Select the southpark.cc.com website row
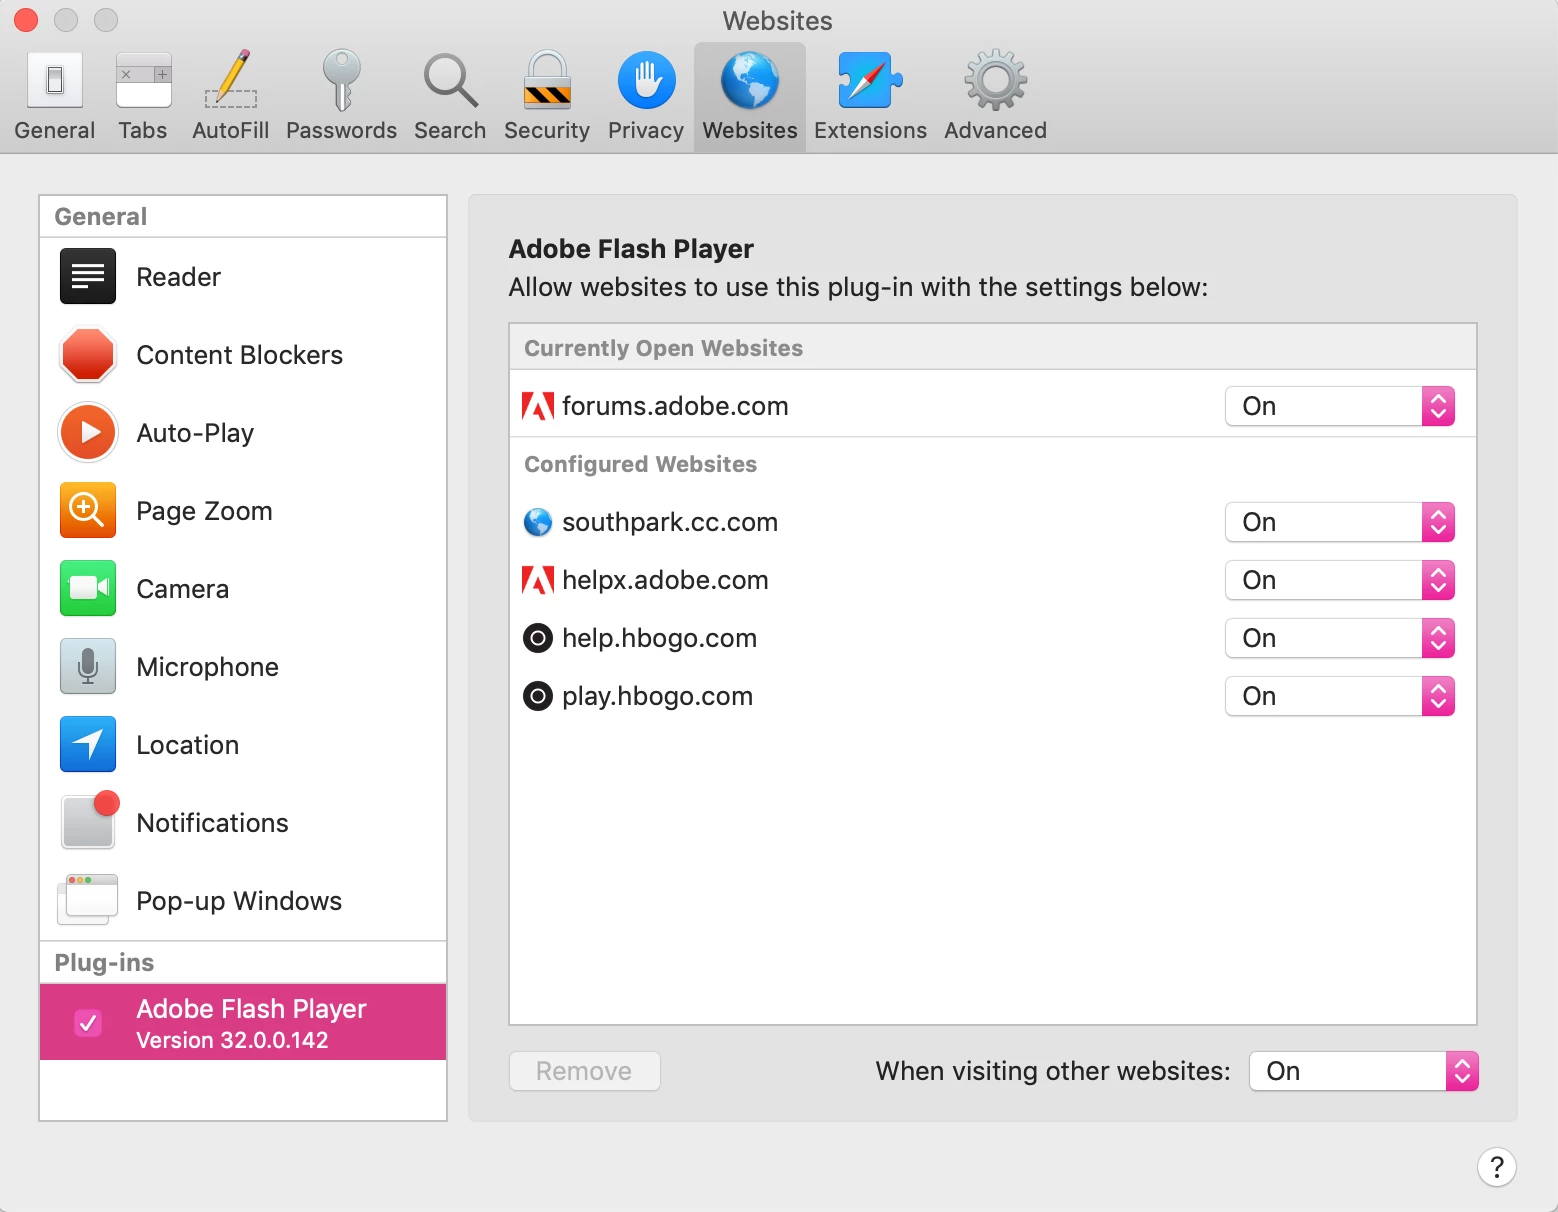 tap(992, 522)
